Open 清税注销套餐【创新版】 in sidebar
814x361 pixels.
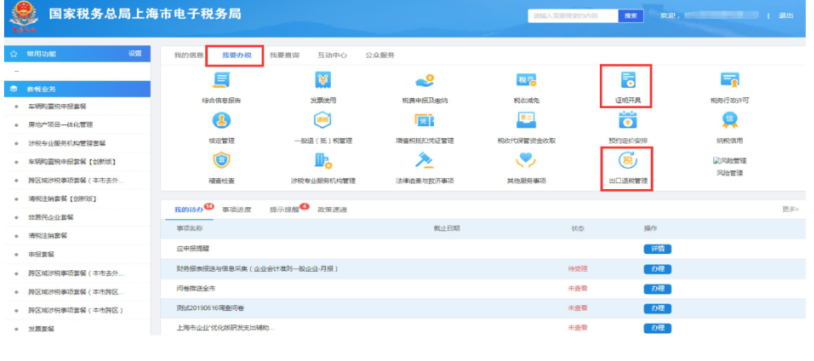tap(63, 199)
